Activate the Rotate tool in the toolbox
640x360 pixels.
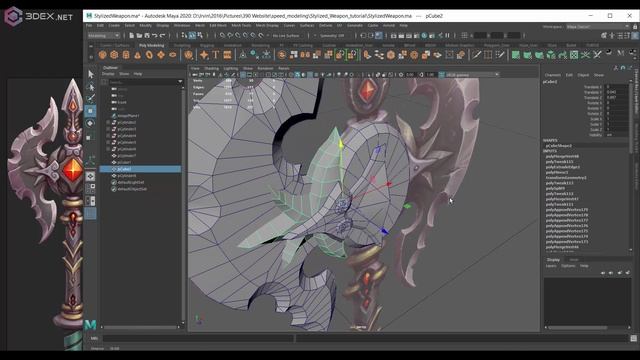(x=91, y=123)
